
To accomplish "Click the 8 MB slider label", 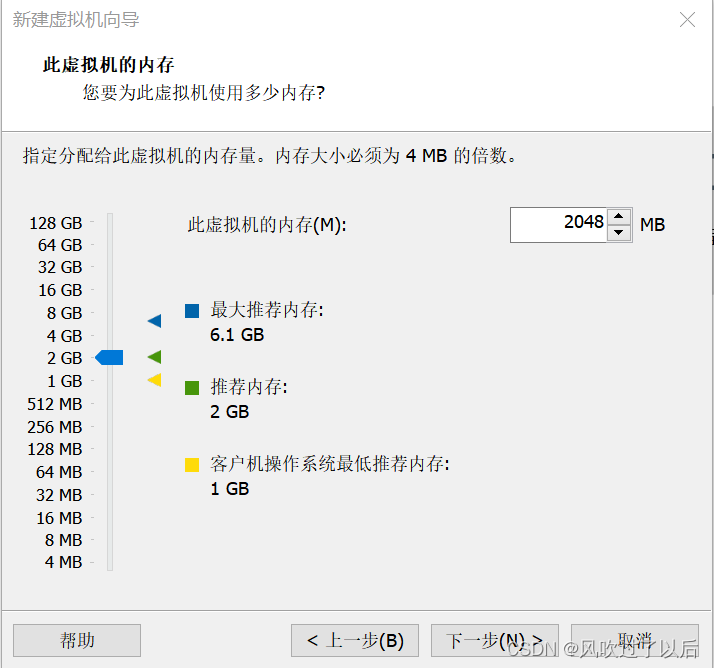I will tap(63, 540).
